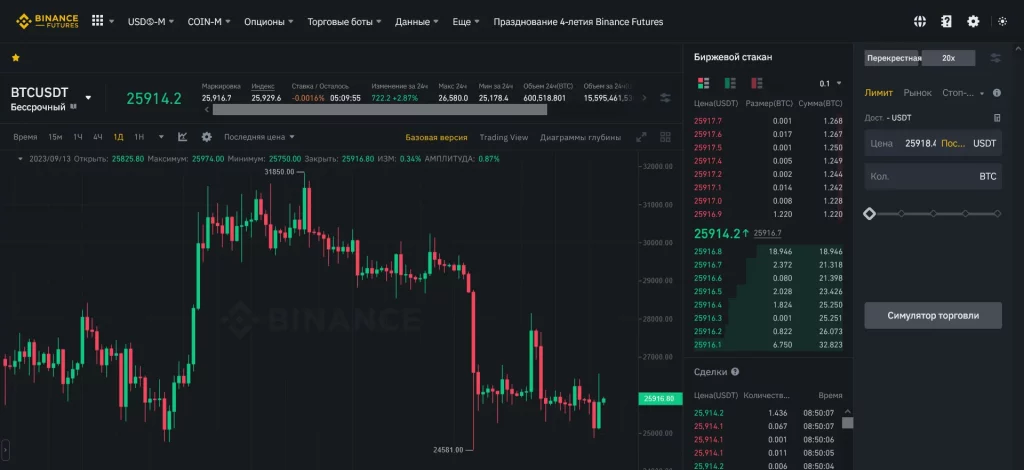Screen dimensions: 1024x470
Task: Click the Индекс label link
Action: tap(263, 86)
